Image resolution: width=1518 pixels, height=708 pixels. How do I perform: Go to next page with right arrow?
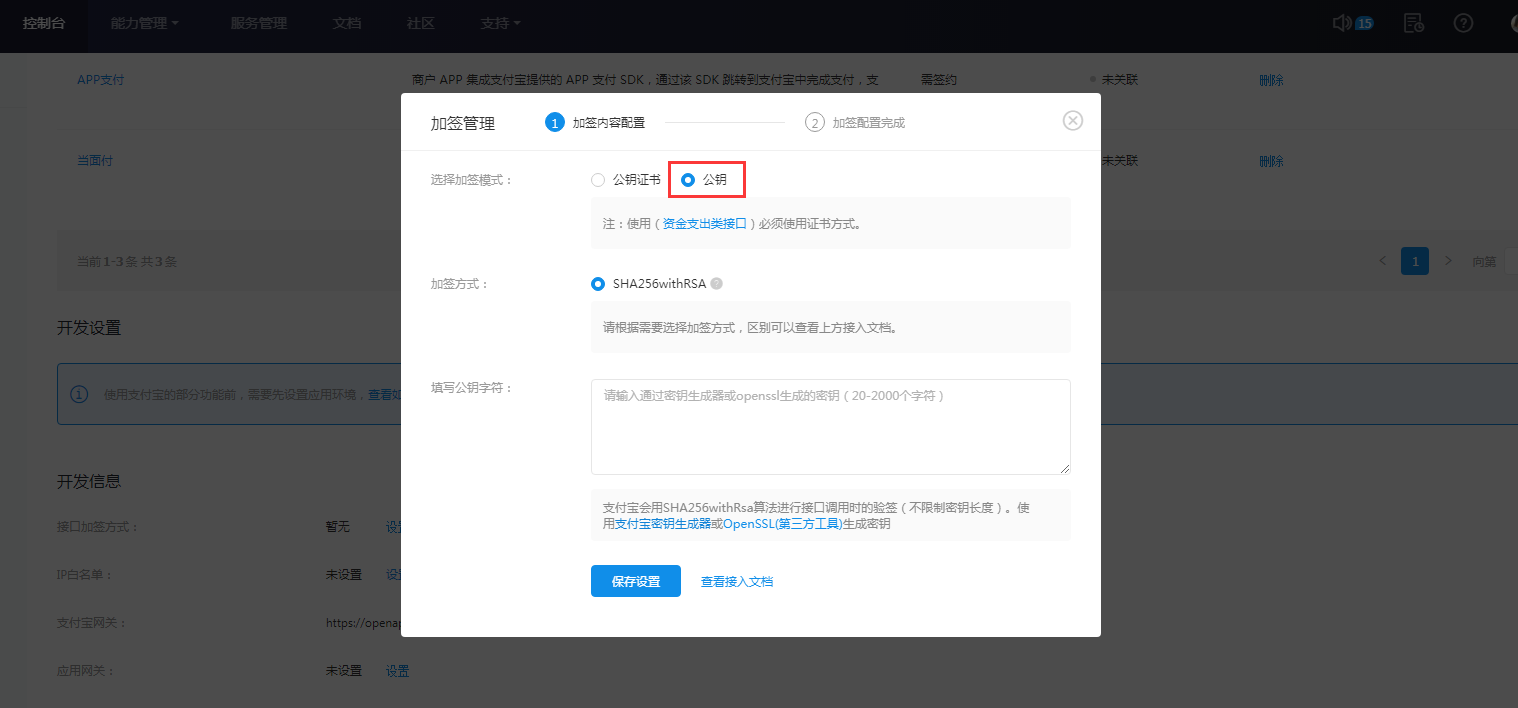(1447, 261)
